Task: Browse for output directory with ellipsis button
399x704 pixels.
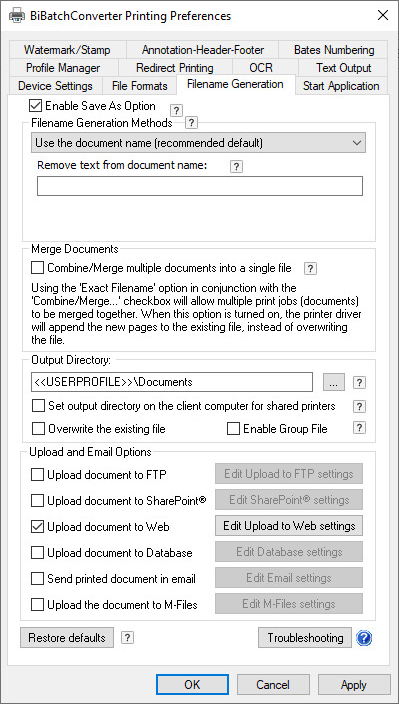Action: pos(334,383)
